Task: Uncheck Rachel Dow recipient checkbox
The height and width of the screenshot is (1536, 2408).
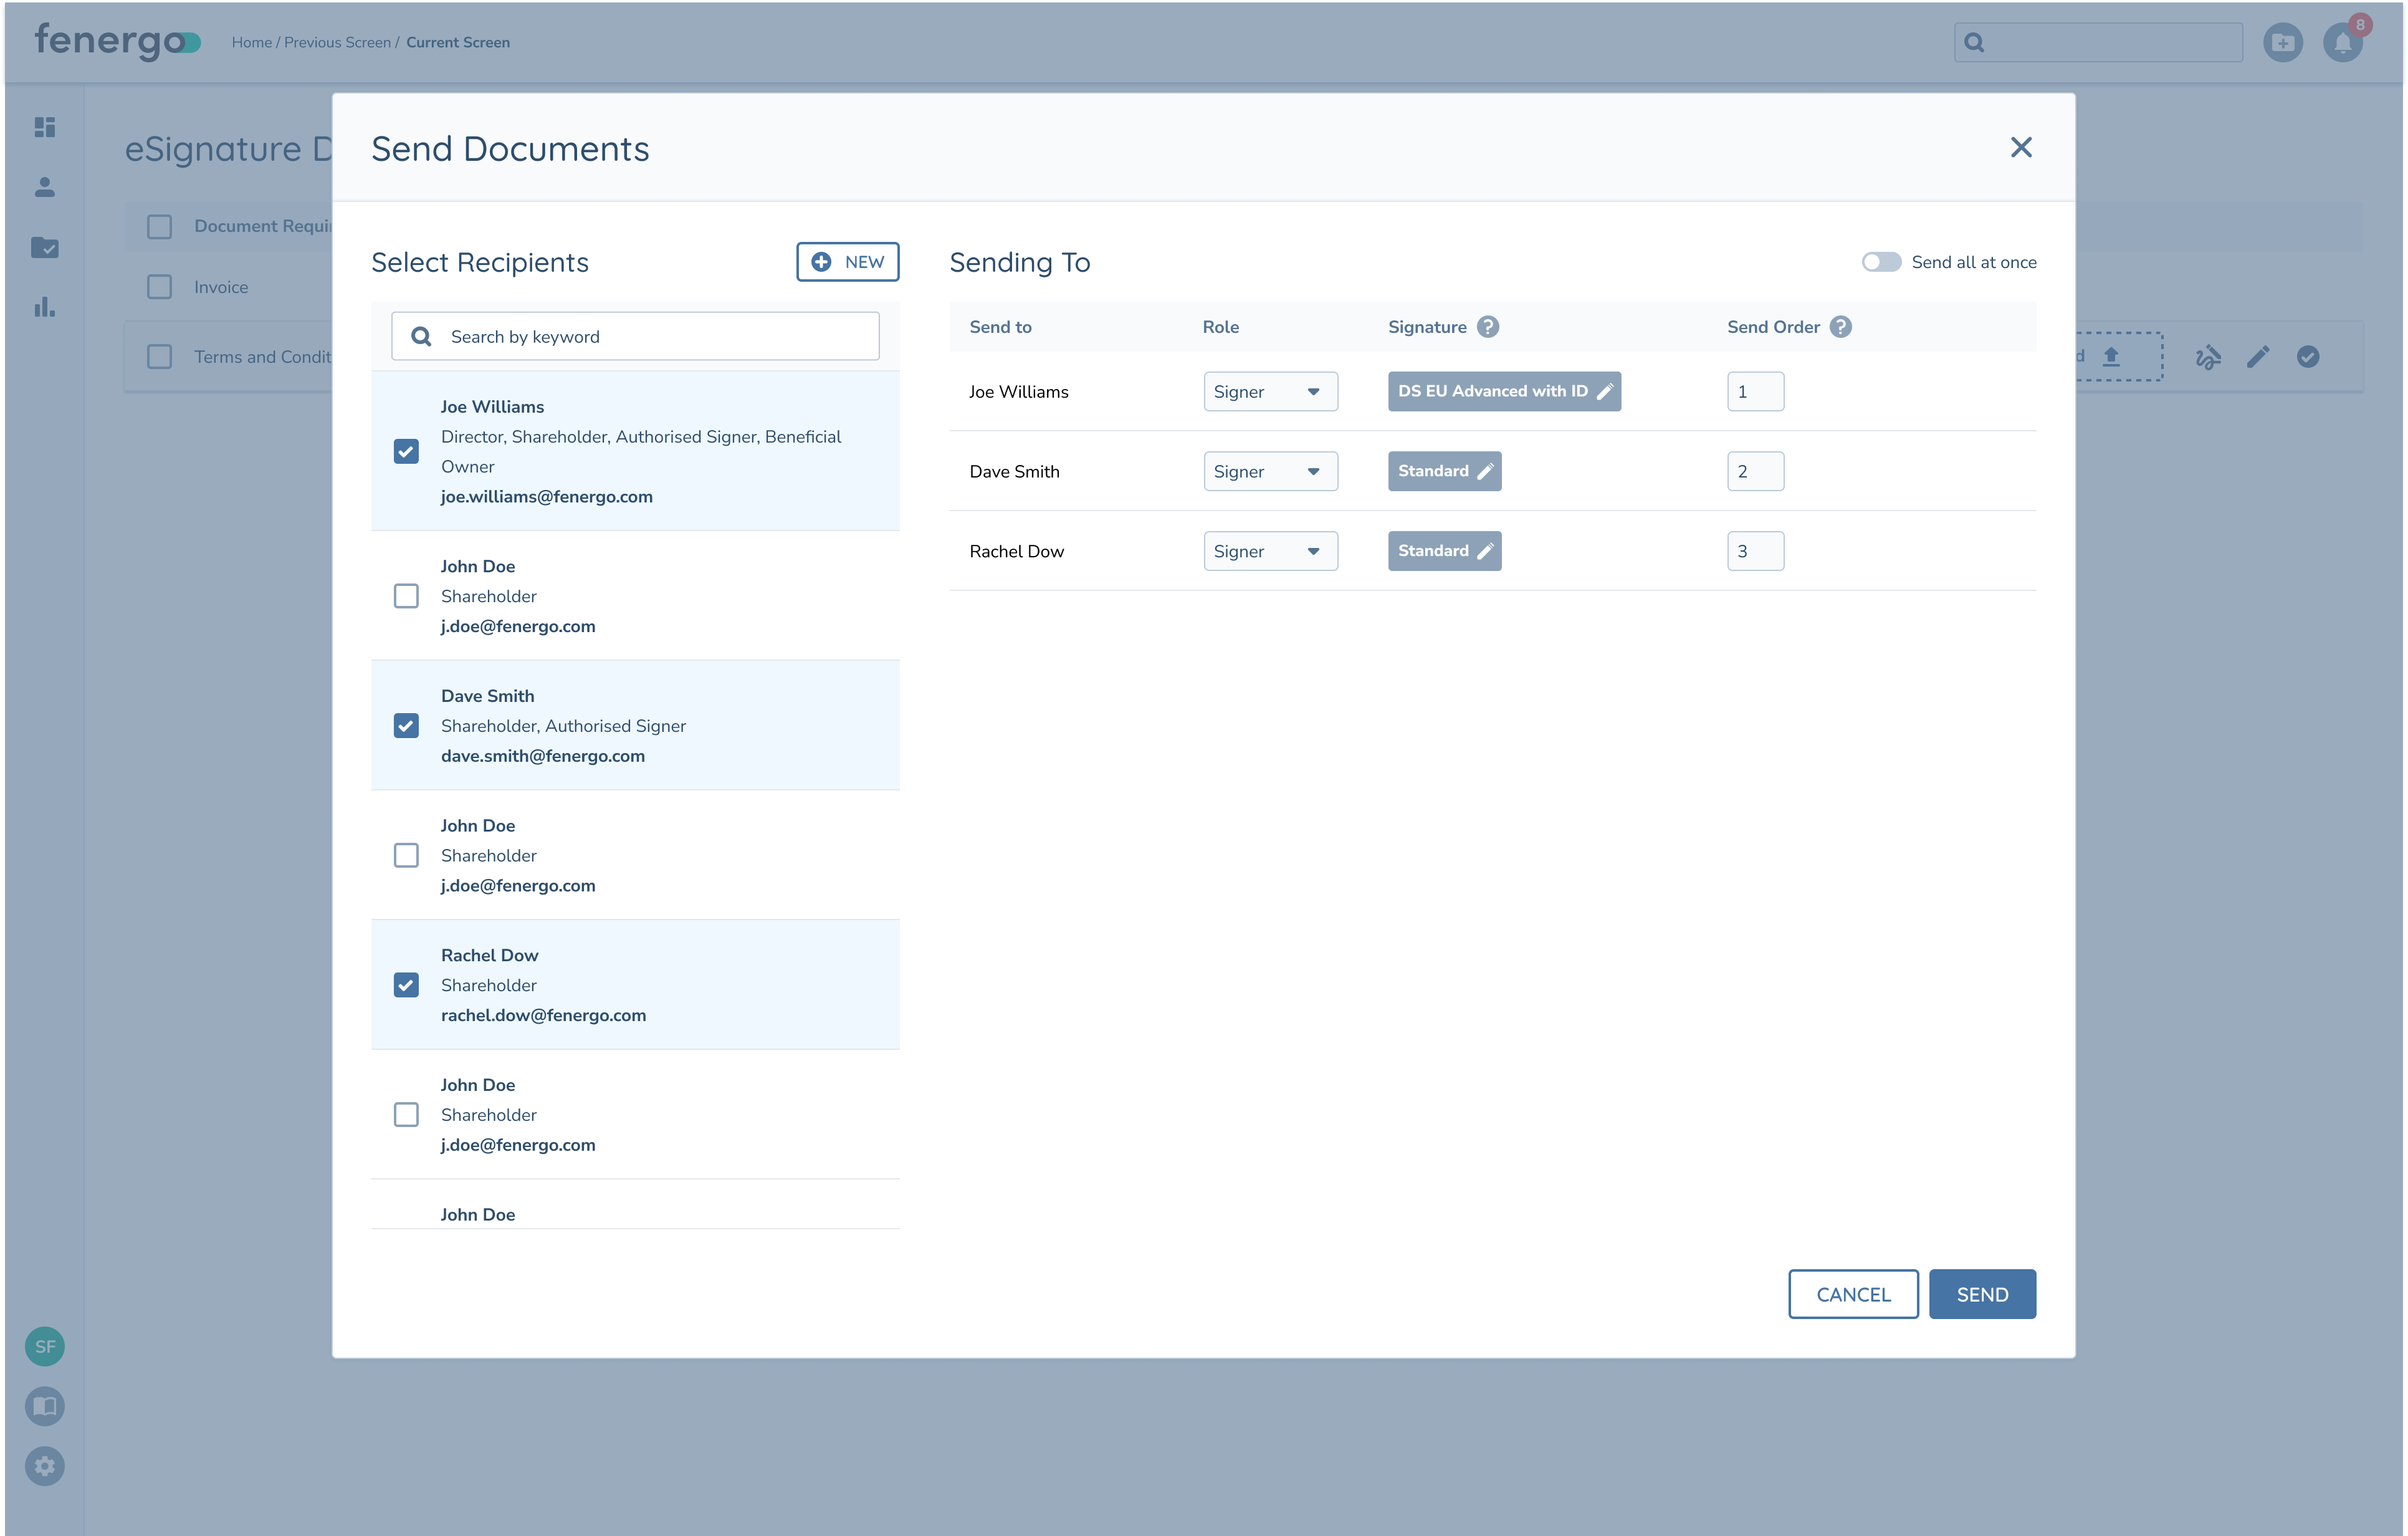Action: [x=406, y=985]
